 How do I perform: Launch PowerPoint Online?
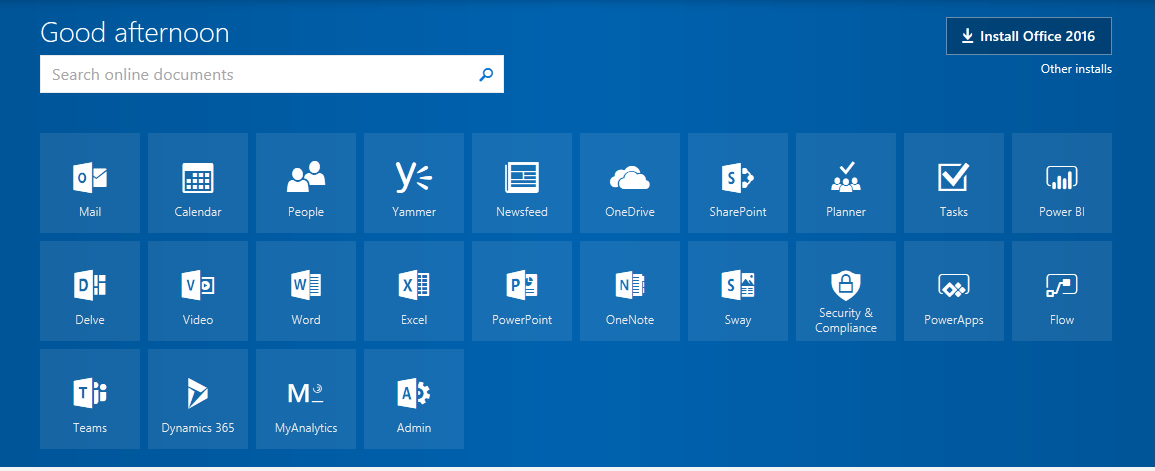coord(522,291)
